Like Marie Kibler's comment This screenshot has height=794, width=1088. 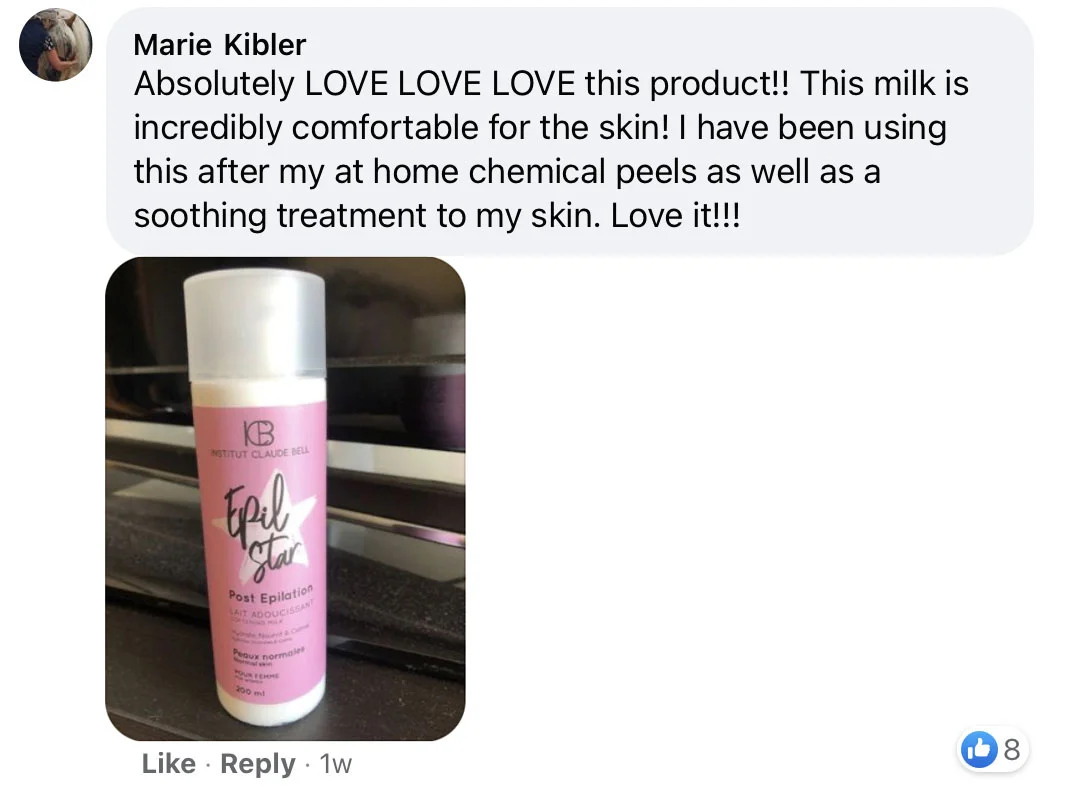[x=169, y=763]
